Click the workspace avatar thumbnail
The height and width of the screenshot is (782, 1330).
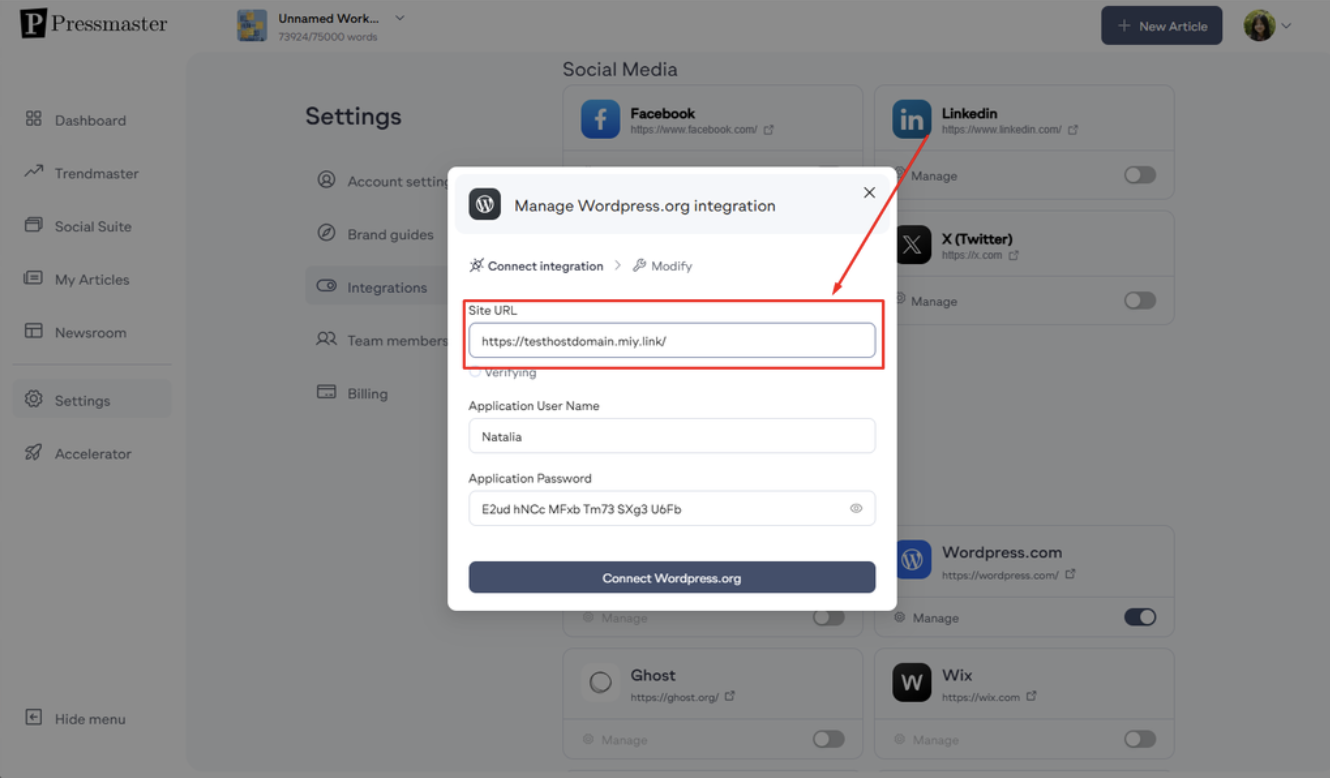(x=252, y=26)
